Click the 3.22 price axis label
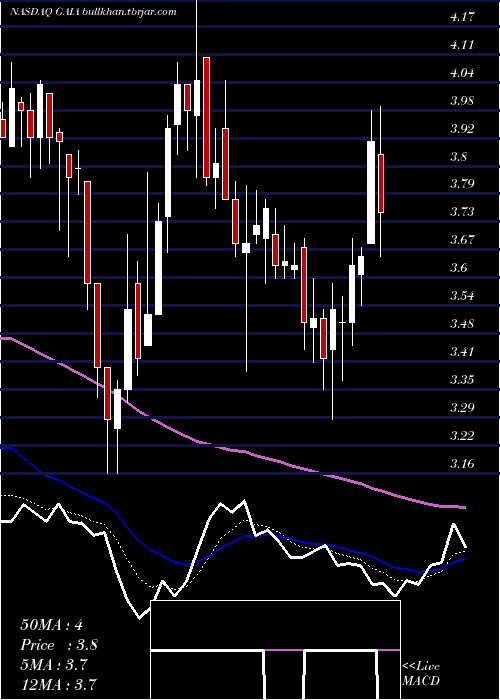The image size is (500, 700). (462, 435)
